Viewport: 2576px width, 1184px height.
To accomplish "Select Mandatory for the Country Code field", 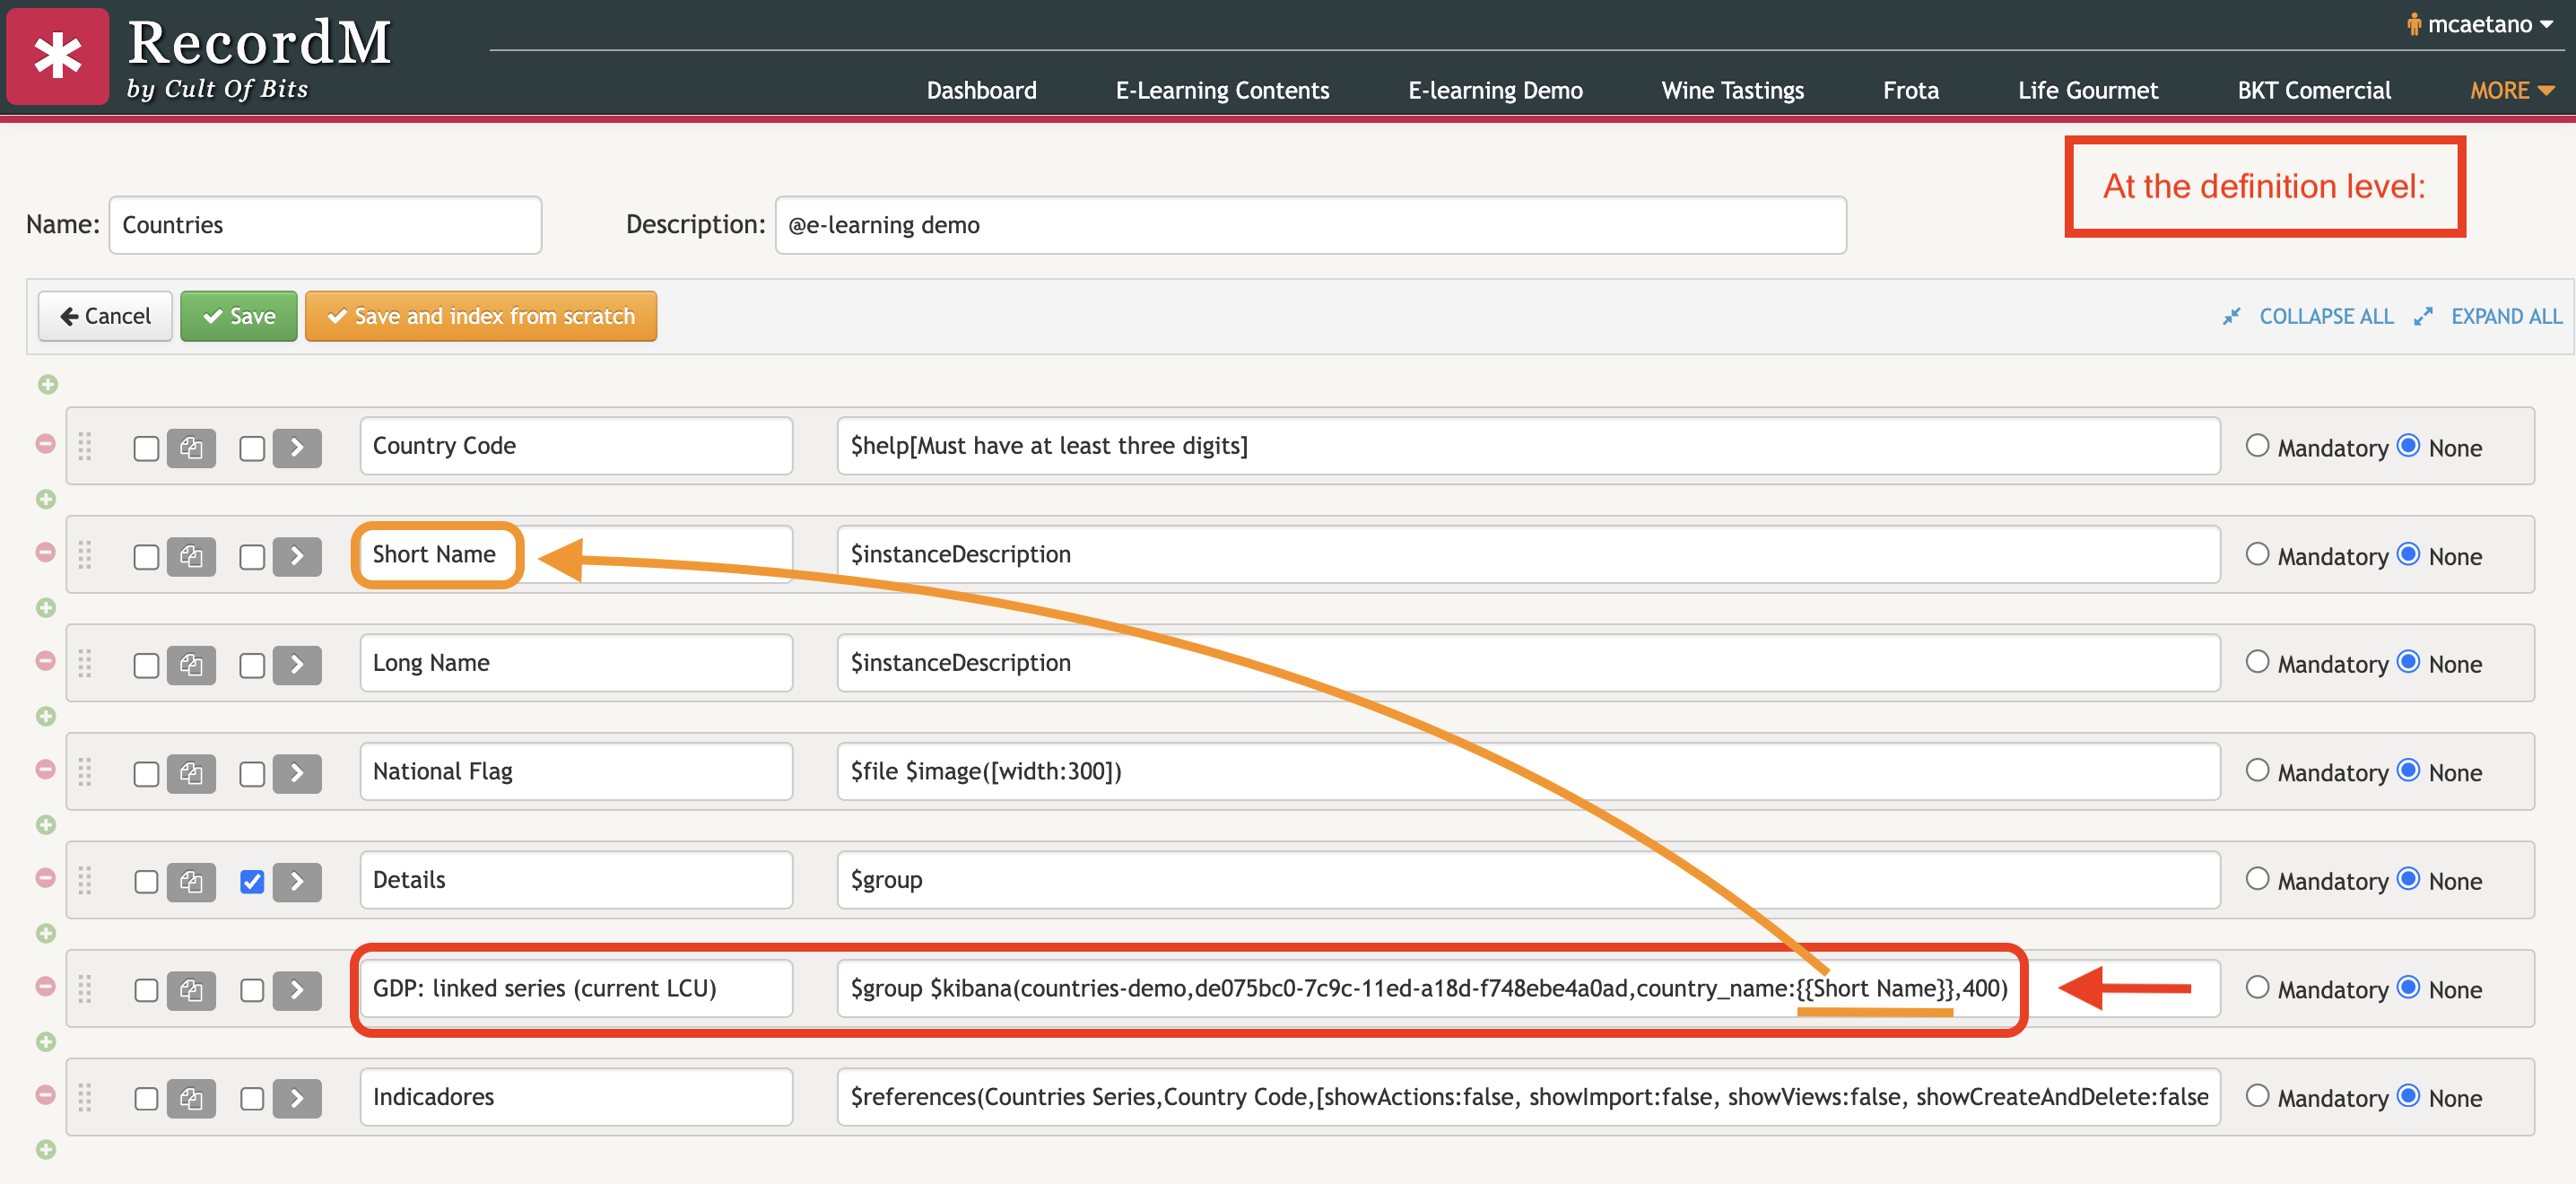I will coord(2256,446).
